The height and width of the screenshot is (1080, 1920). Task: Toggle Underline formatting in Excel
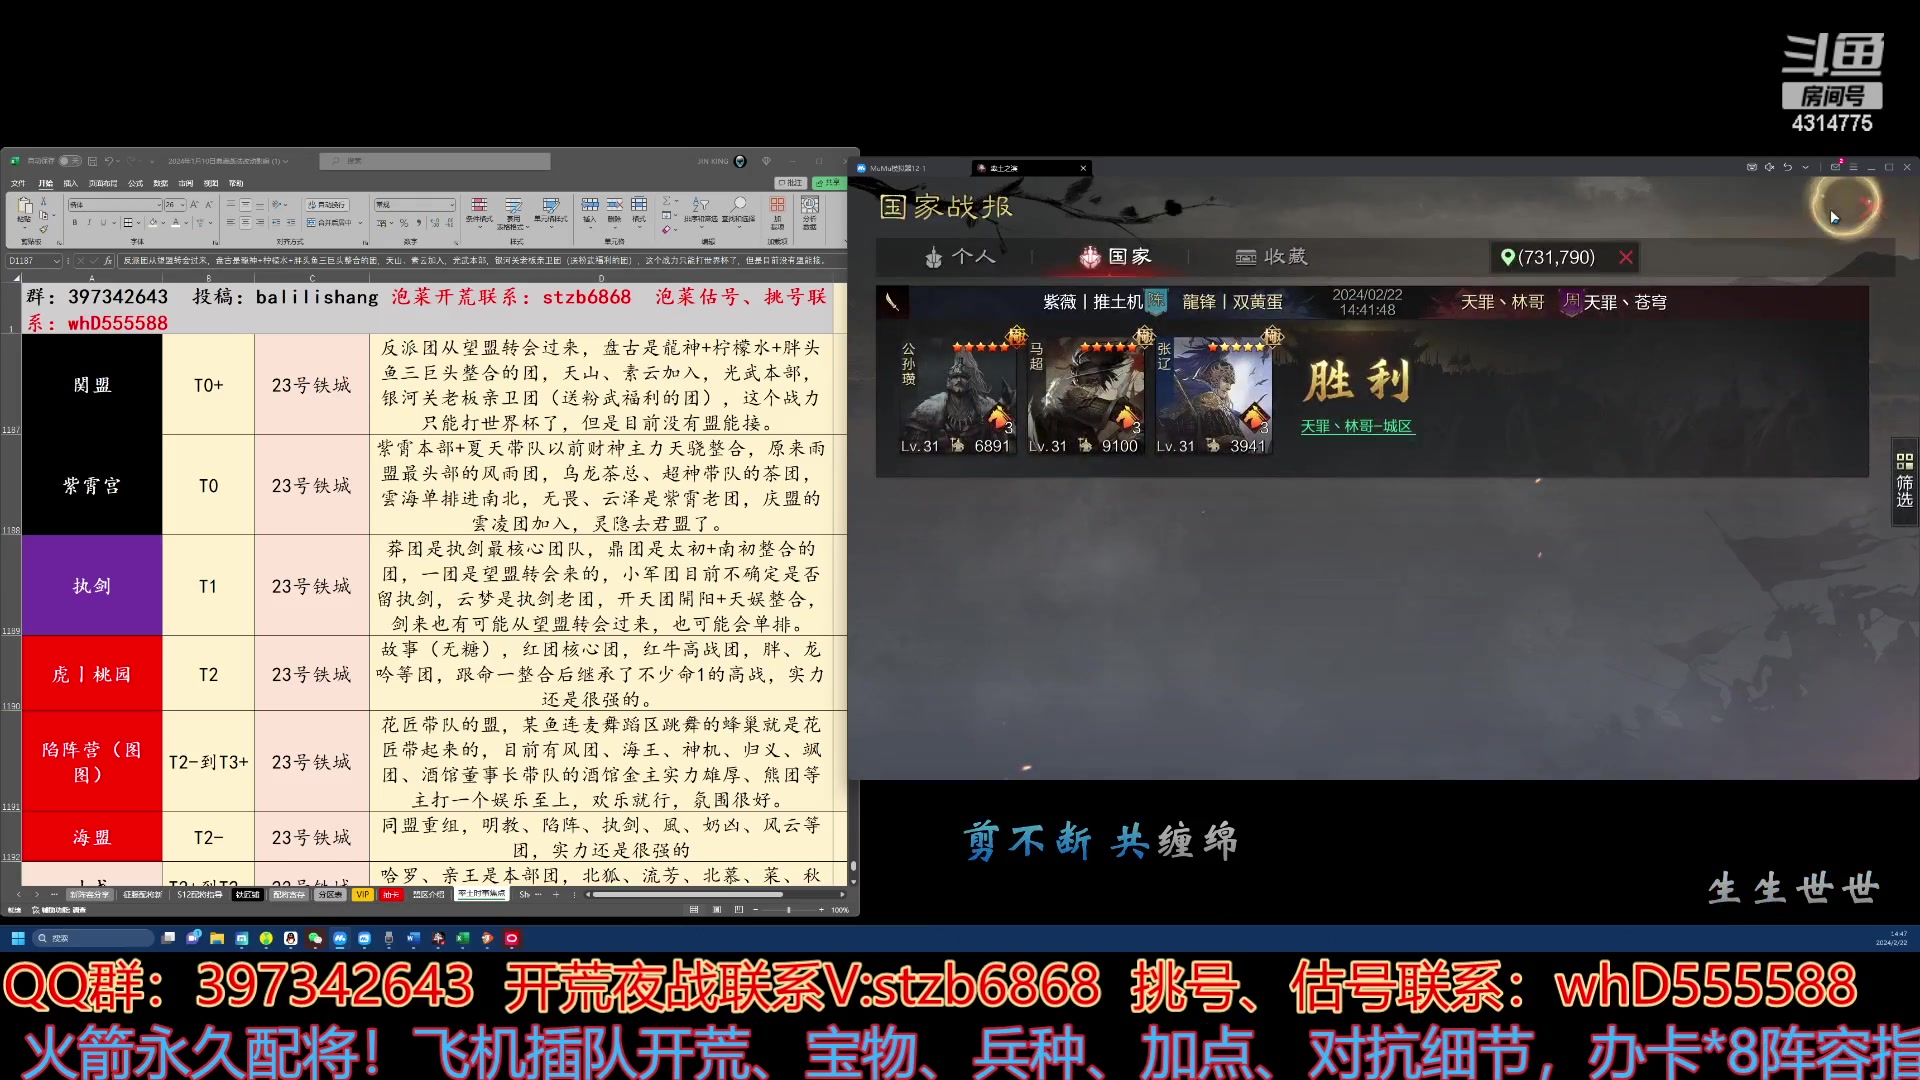[102, 223]
